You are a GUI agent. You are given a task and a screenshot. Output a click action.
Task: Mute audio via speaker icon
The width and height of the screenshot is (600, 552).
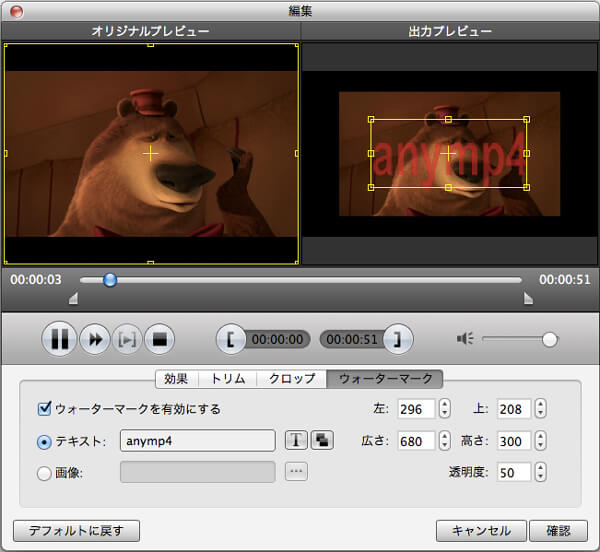tap(465, 339)
